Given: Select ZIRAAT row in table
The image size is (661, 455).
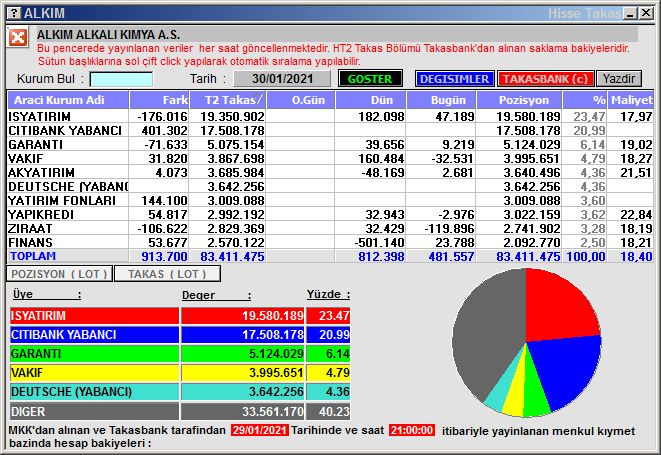Looking at the screenshot, I should coord(330,229).
